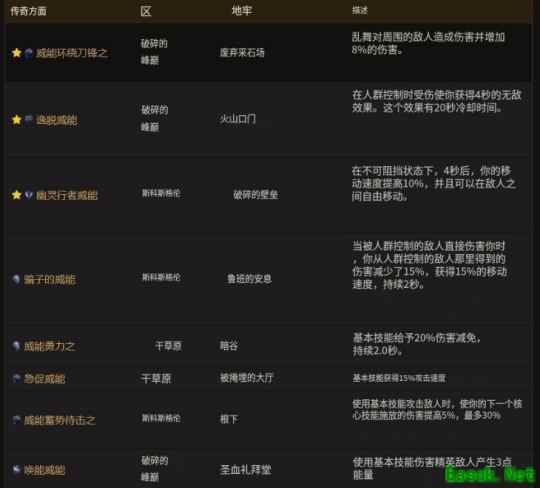
Task: Click the 描述 column header
Action: pos(360,11)
